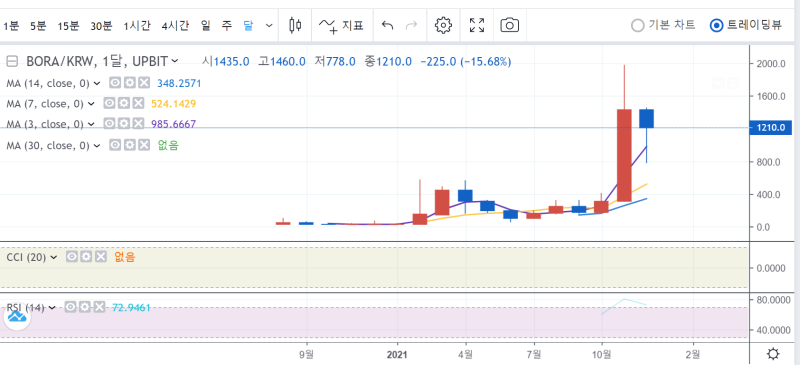This screenshot has width=800, height=365.
Task: Open the candlestick chart type selector
Action: coord(295,25)
